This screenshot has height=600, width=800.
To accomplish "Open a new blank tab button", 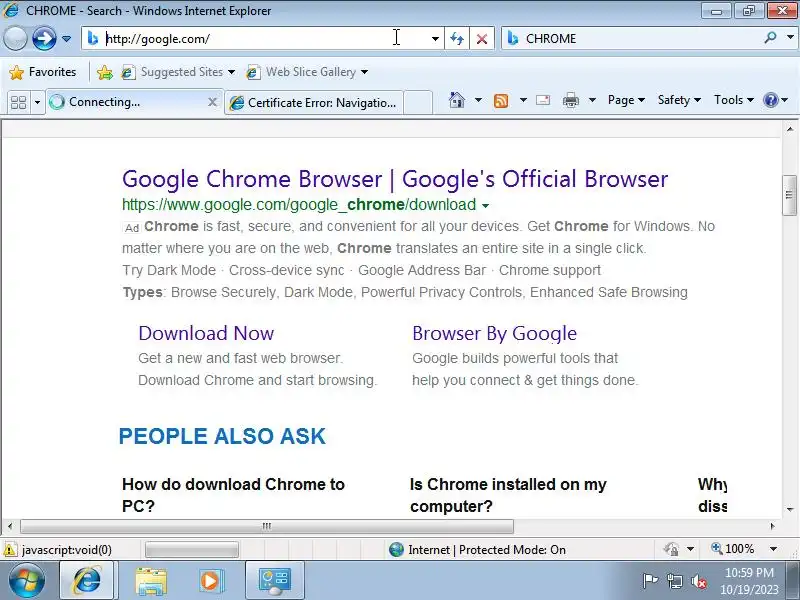I will point(418,102).
